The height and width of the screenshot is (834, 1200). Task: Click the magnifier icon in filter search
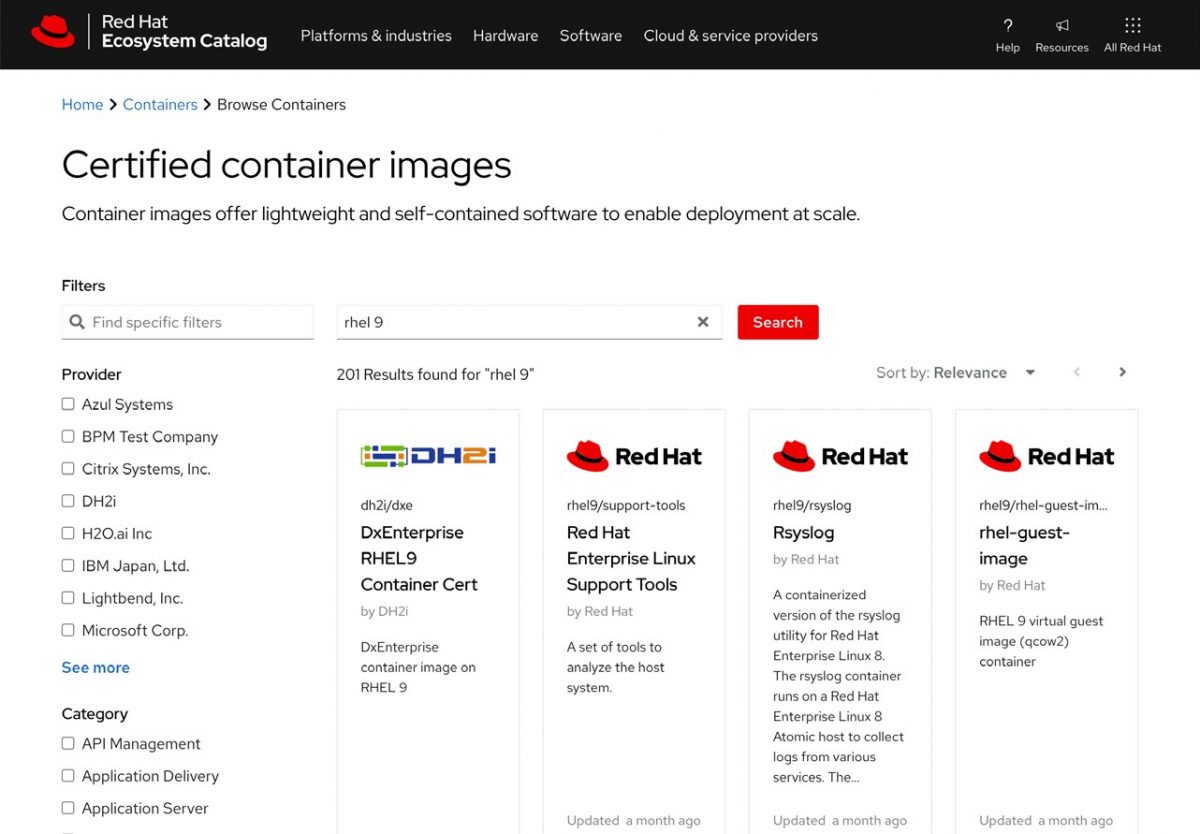click(x=77, y=322)
